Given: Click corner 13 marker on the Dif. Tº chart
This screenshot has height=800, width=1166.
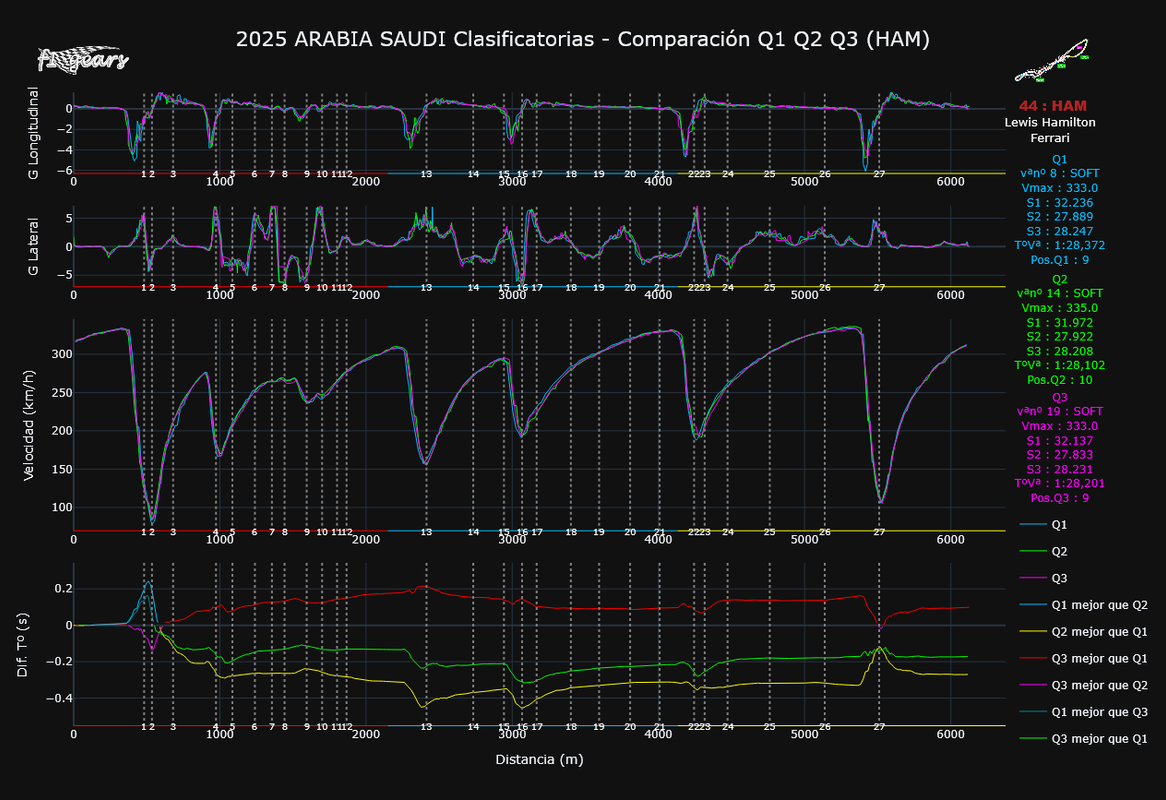Looking at the screenshot, I should [x=426, y=727].
